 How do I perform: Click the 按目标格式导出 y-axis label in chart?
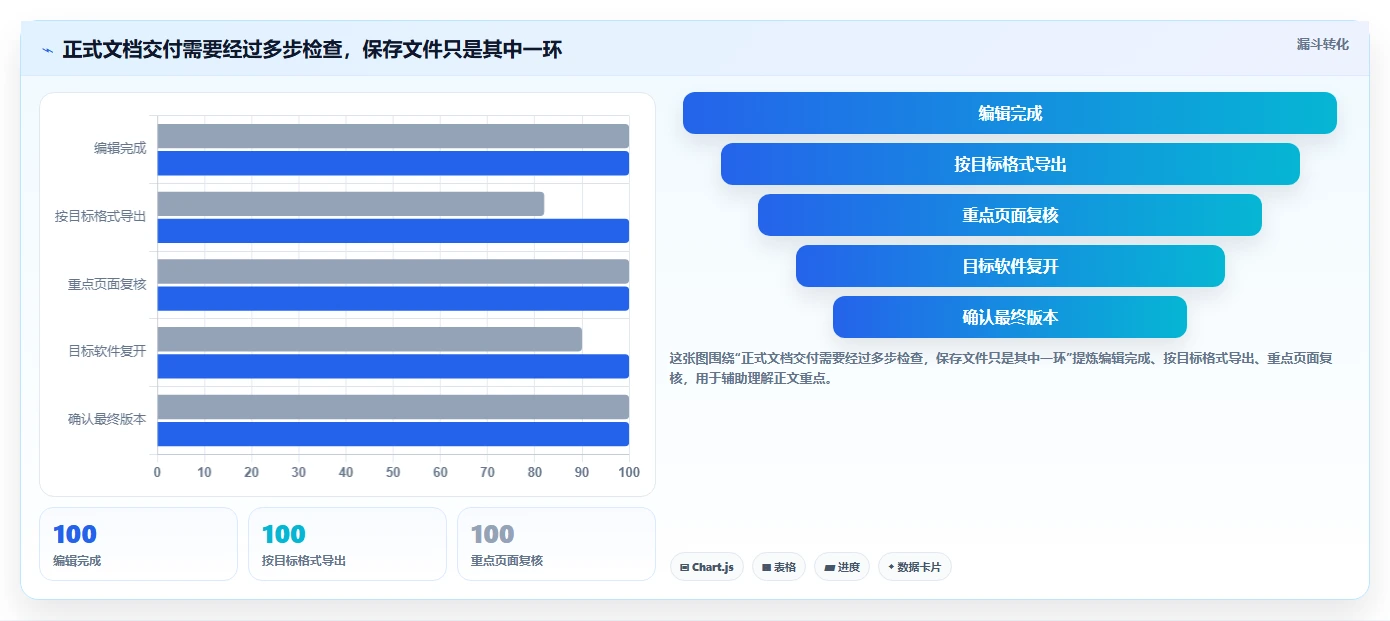[101, 216]
